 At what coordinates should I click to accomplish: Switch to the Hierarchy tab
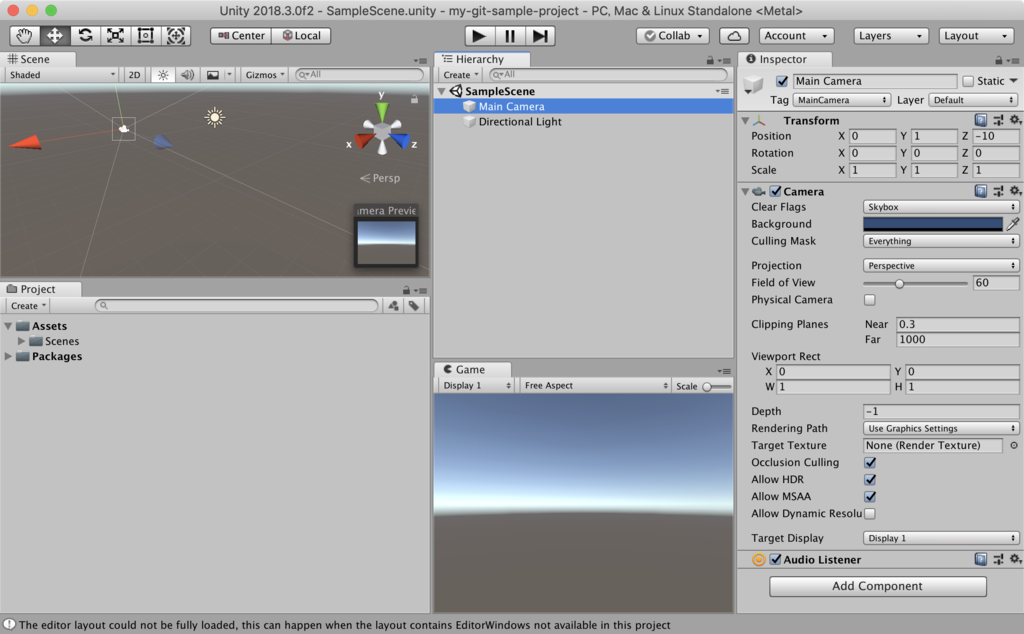tap(481, 59)
